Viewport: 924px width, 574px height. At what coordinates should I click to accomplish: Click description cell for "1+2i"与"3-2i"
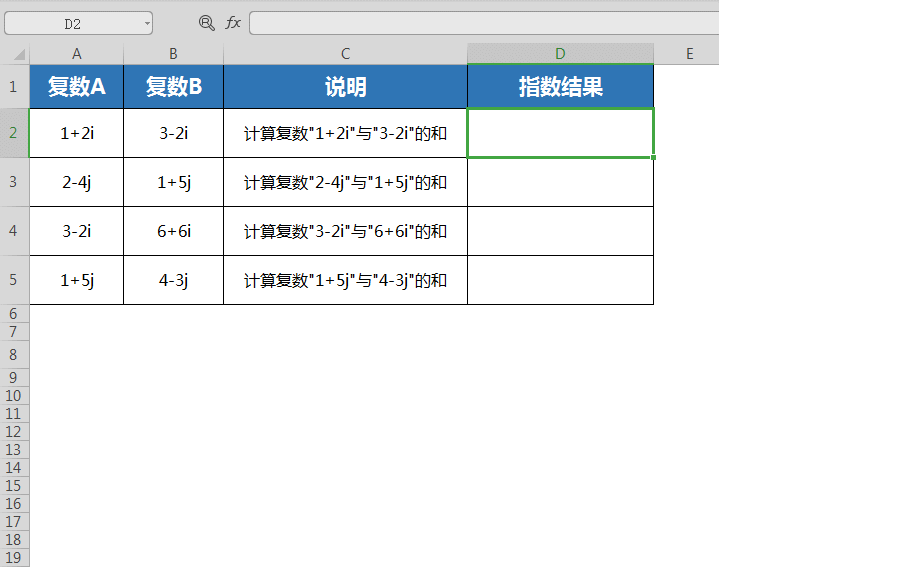coord(345,133)
